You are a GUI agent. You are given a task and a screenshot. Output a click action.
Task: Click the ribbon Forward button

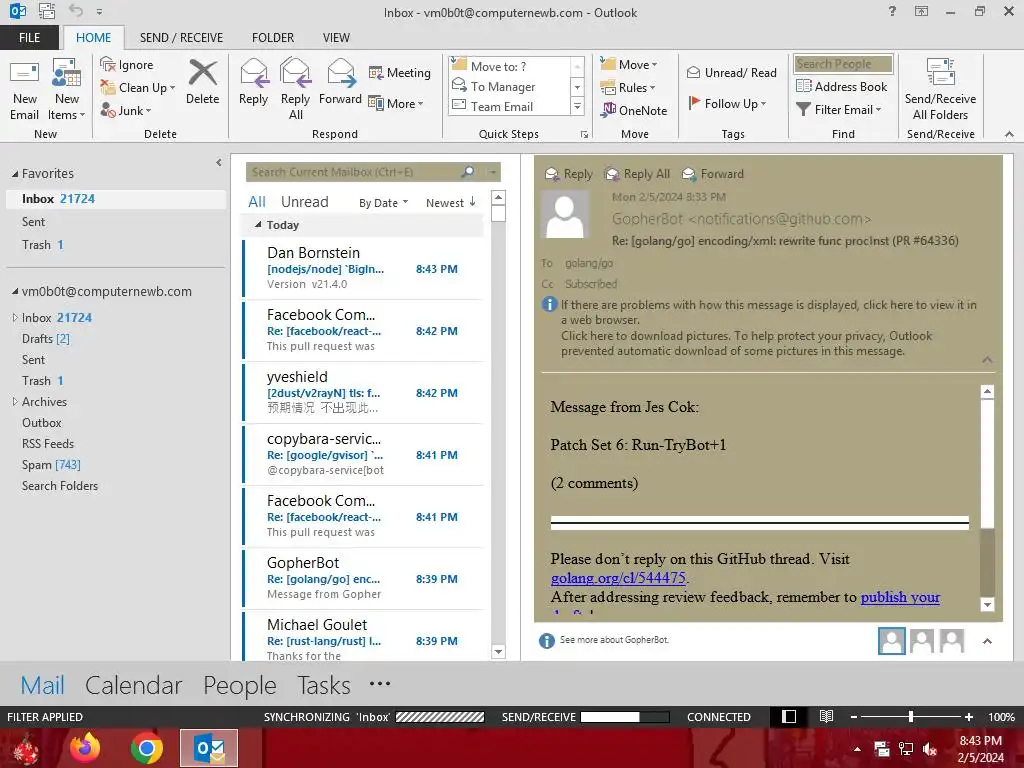point(340,82)
